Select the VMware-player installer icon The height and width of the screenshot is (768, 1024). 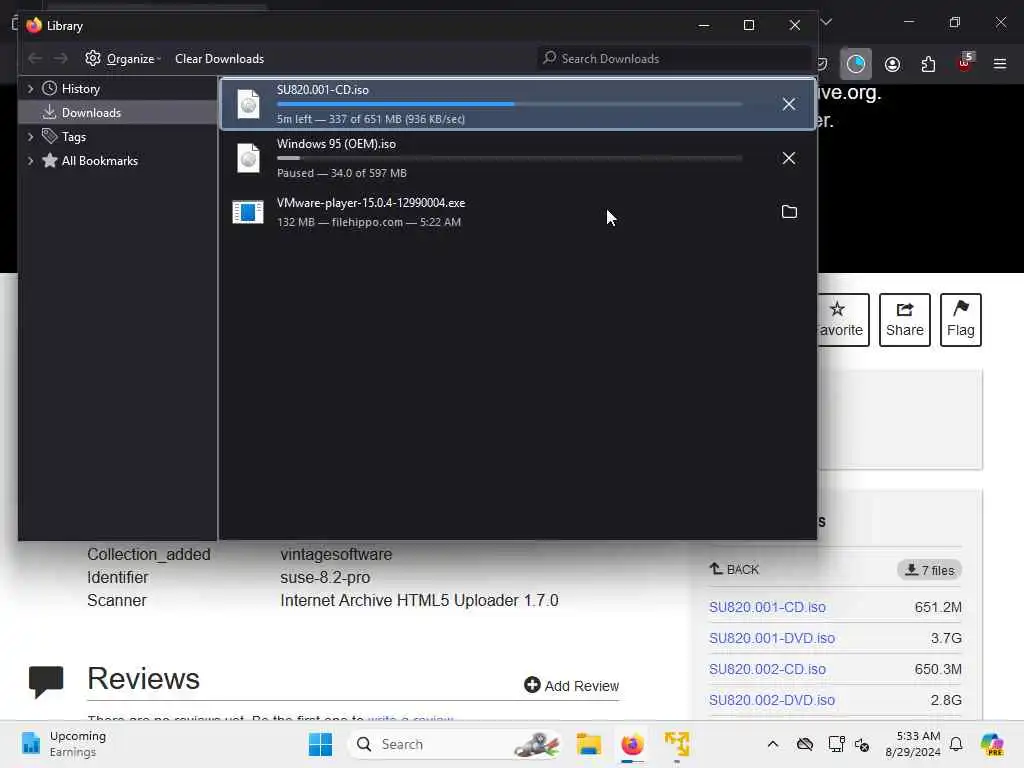(x=248, y=212)
